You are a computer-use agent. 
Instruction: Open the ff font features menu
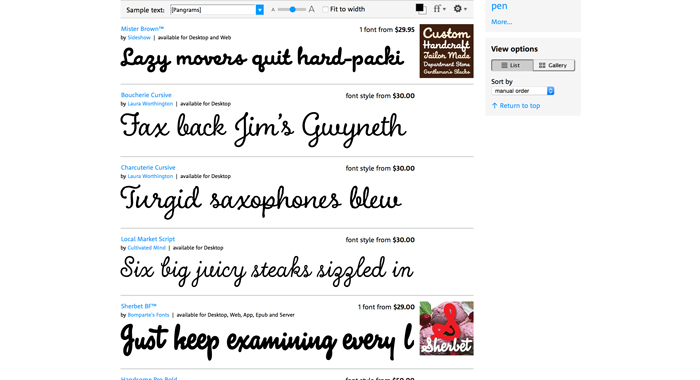(440, 9)
